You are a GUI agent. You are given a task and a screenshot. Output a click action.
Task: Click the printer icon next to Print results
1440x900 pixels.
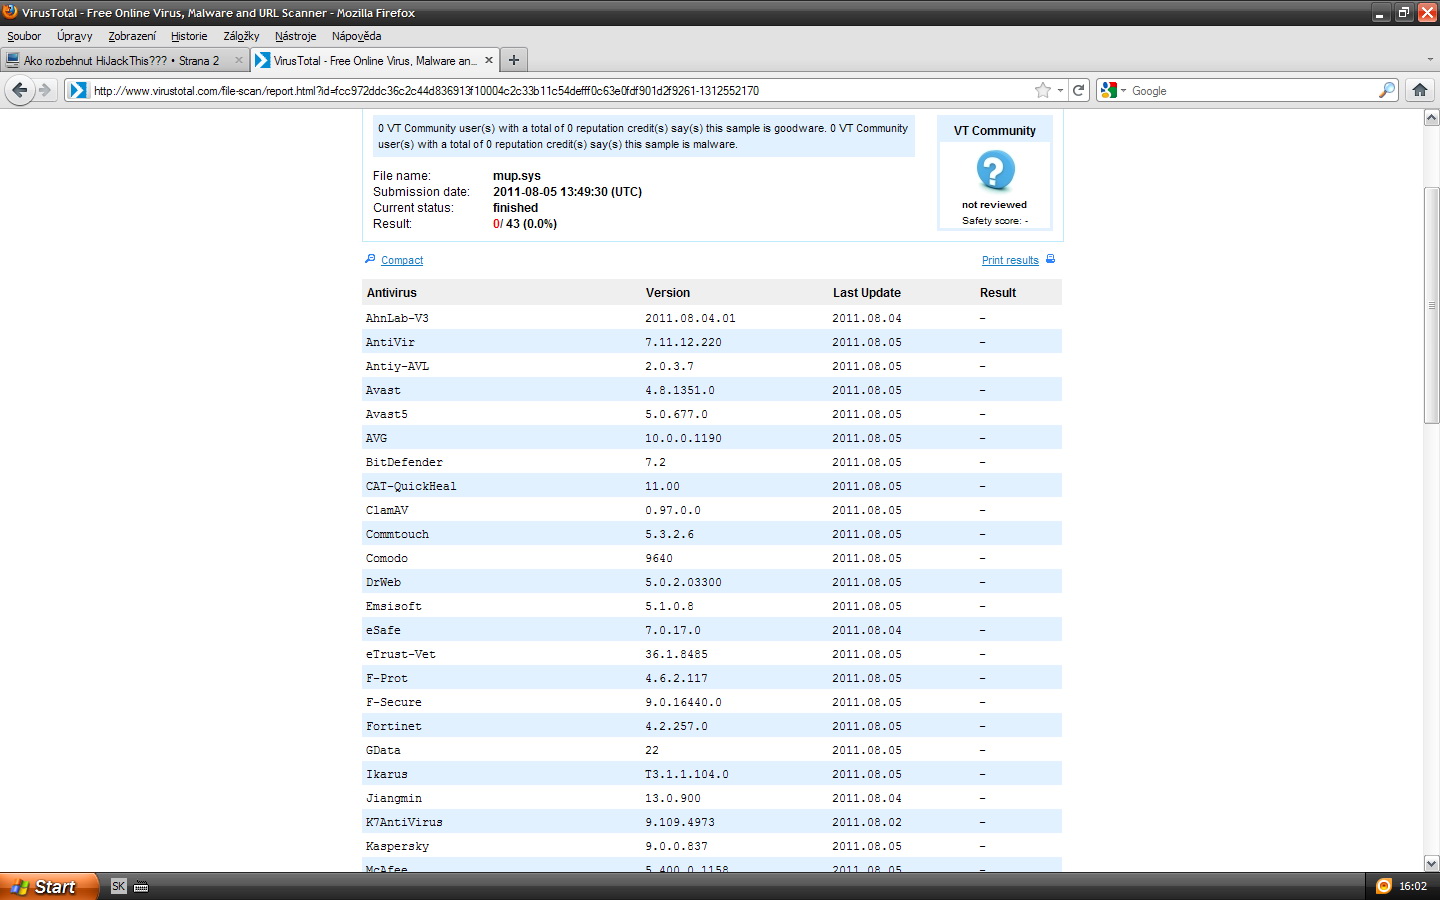tap(1050, 259)
